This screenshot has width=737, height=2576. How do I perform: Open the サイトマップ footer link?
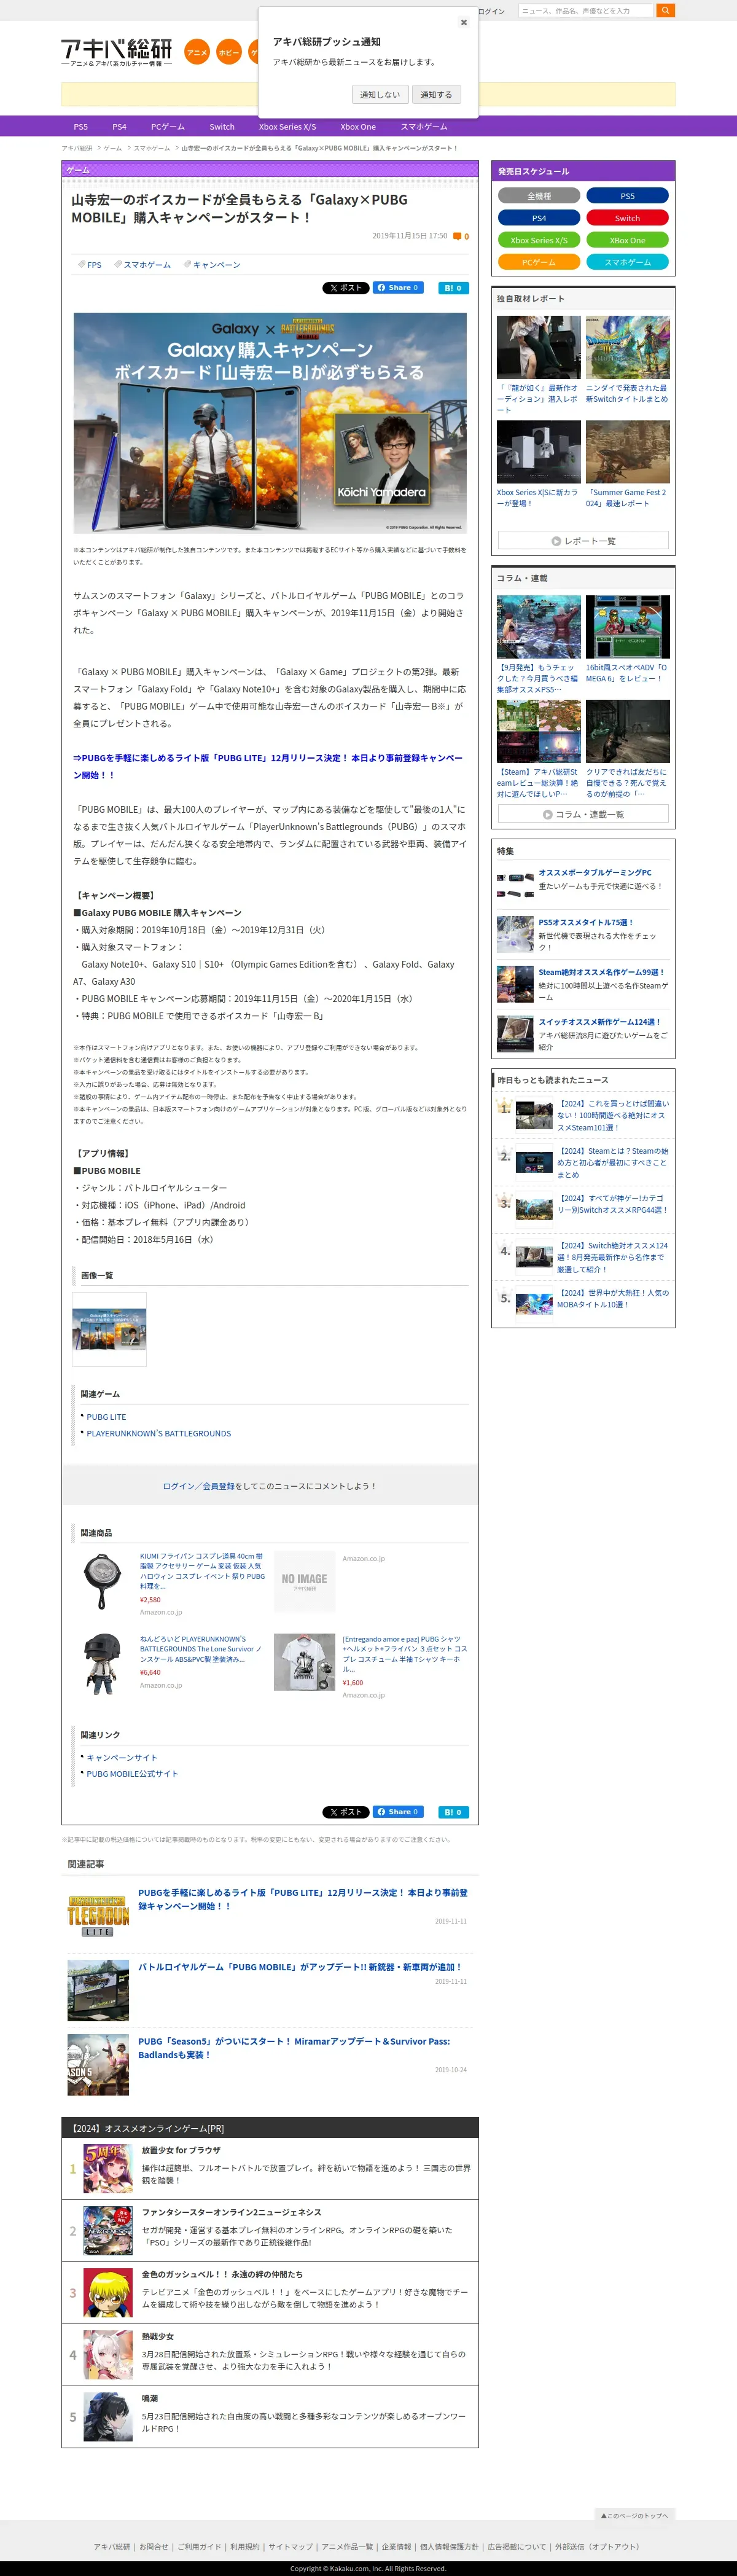click(x=290, y=2547)
